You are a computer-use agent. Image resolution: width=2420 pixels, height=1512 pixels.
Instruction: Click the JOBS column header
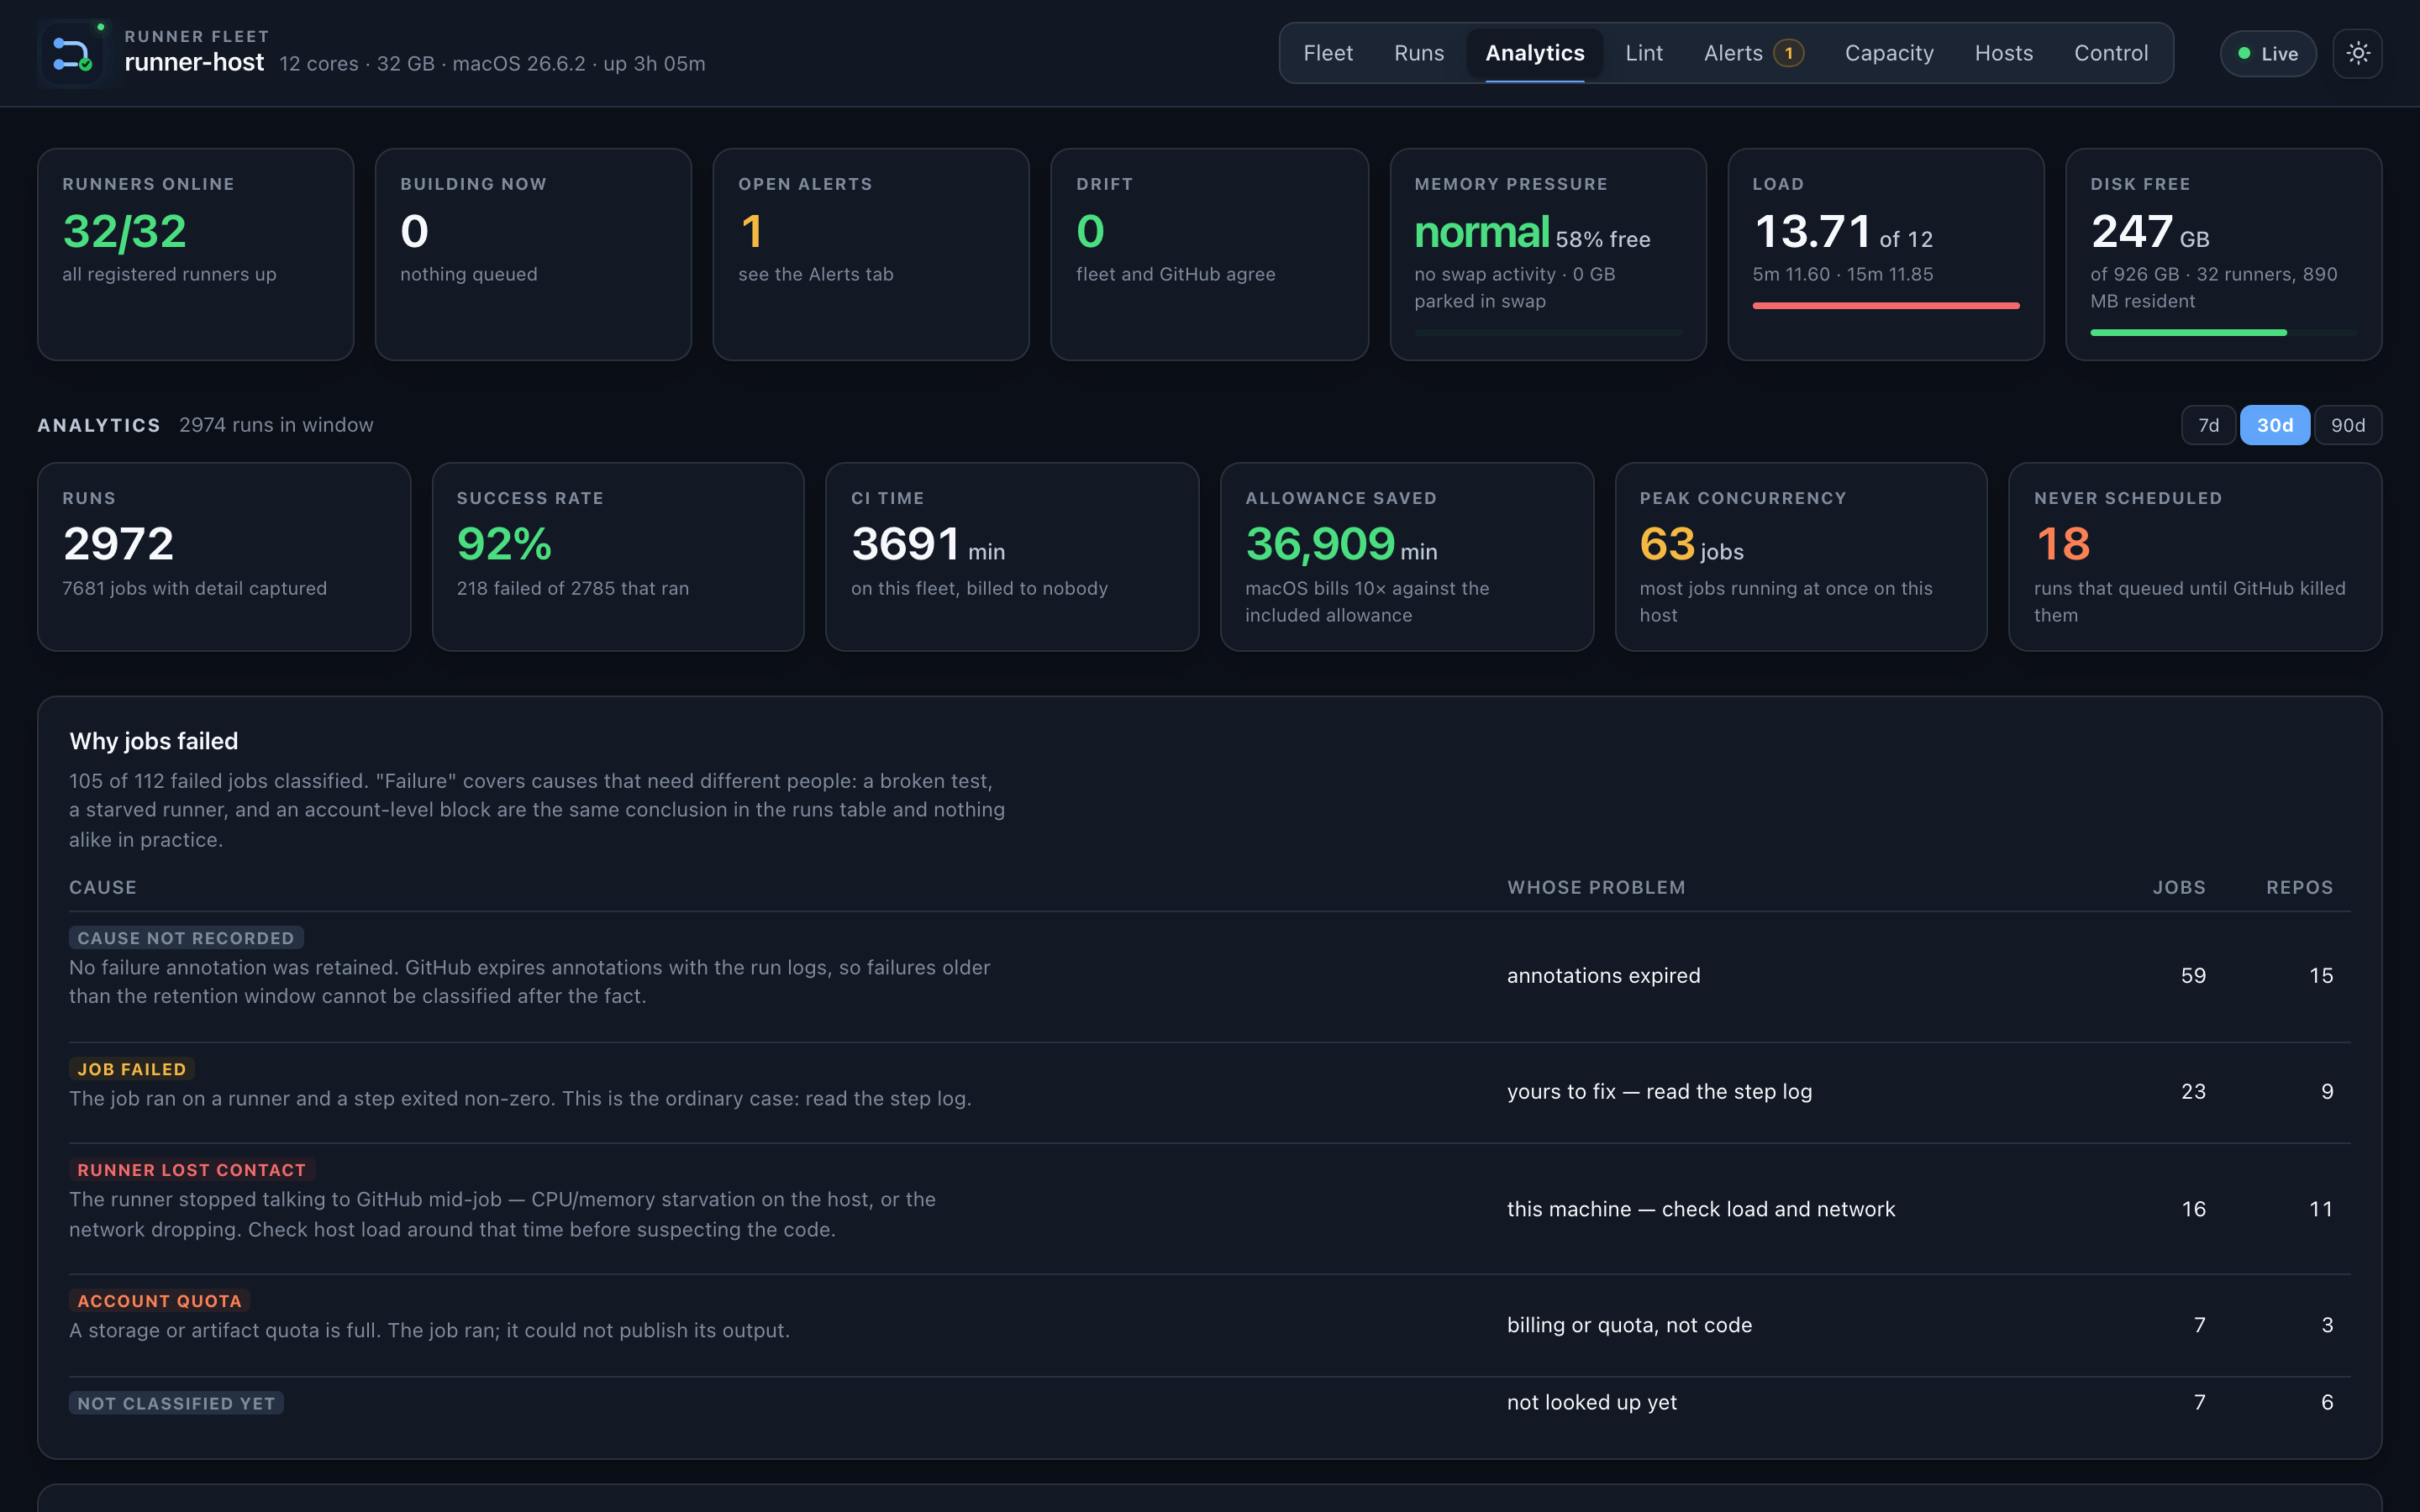(2179, 887)
